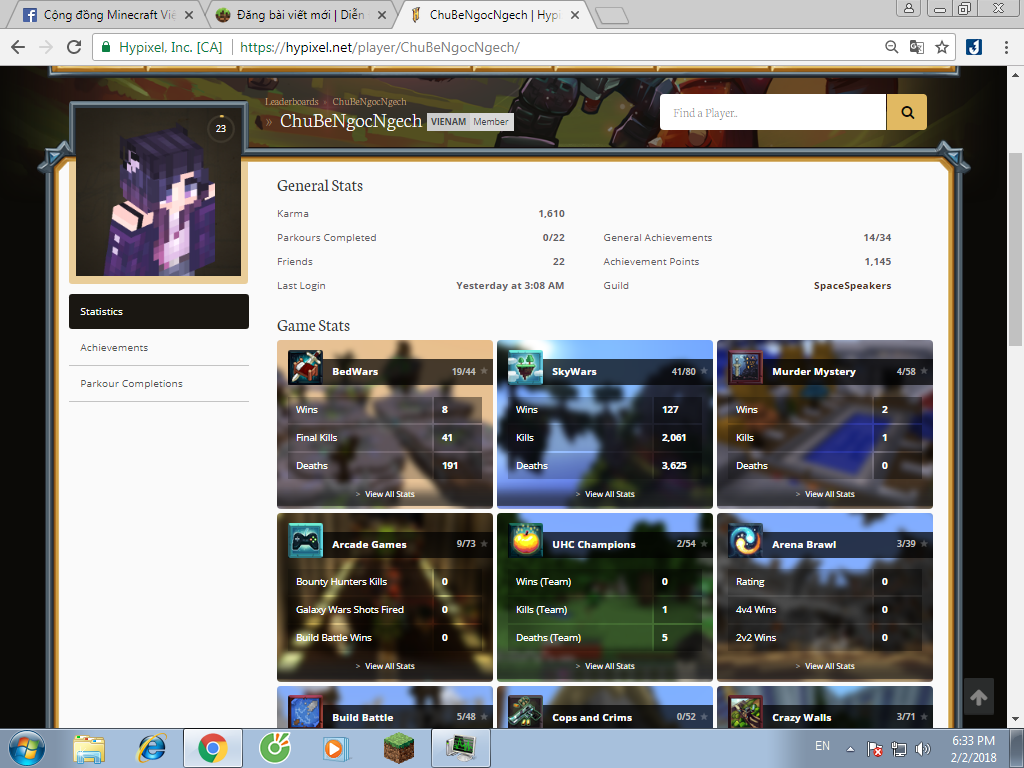The image size is (1024, 768).
Task: Click the Find a Player search field
Action: pyautogui.click(x=773, y=112)
